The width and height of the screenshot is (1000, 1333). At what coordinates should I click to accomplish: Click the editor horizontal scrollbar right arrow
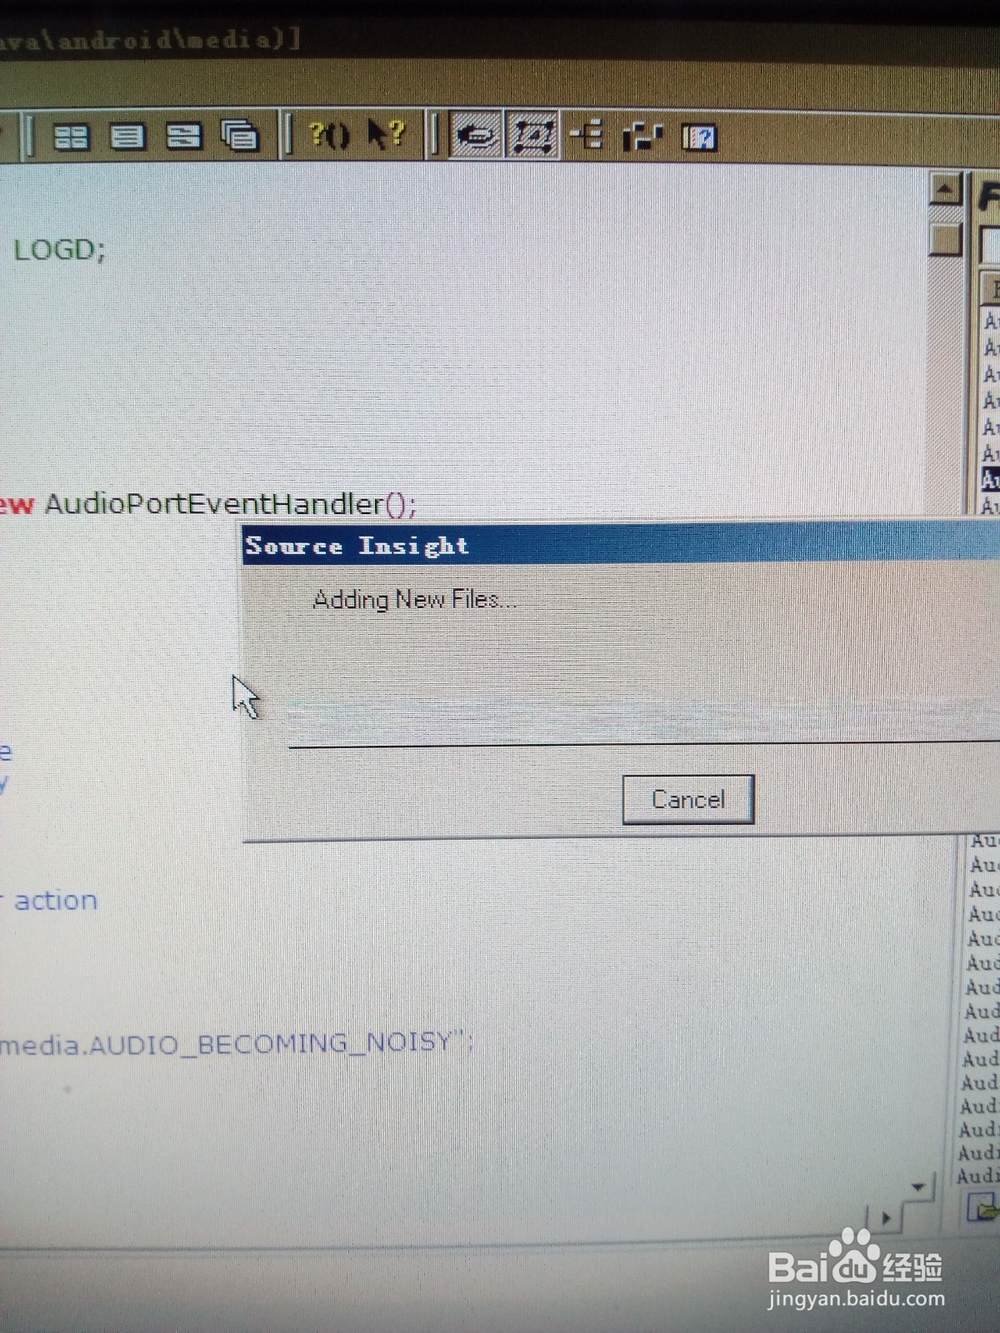(885, 1218)
